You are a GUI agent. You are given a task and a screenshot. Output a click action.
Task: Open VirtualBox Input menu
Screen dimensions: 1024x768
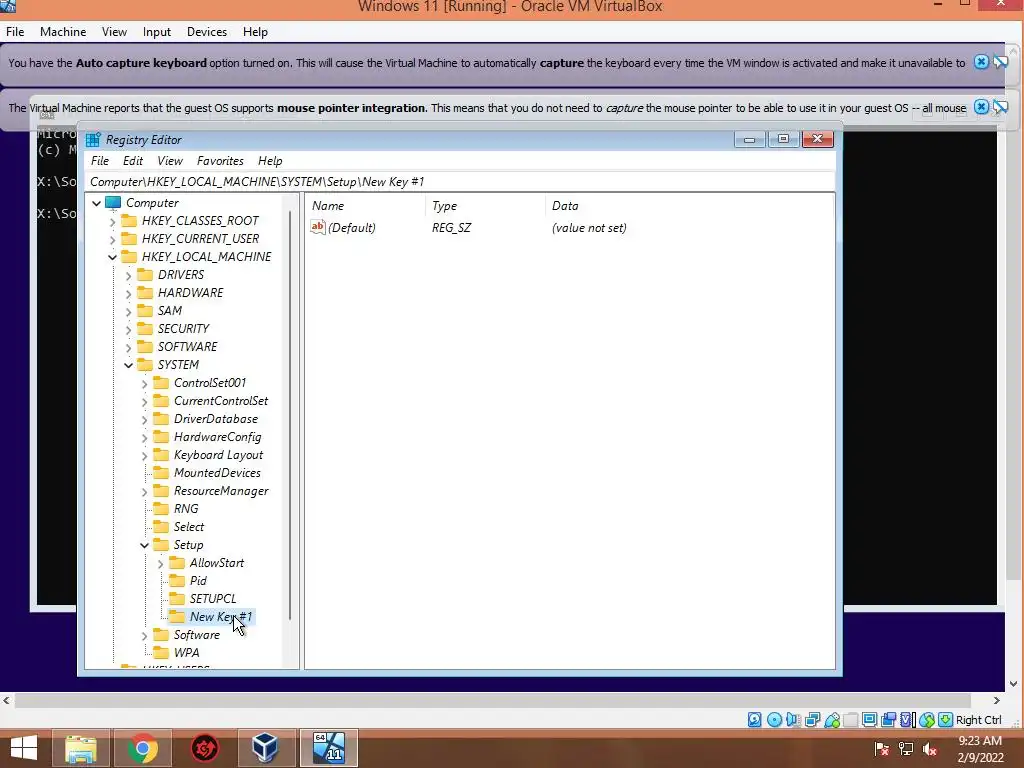tap(157, 31)
